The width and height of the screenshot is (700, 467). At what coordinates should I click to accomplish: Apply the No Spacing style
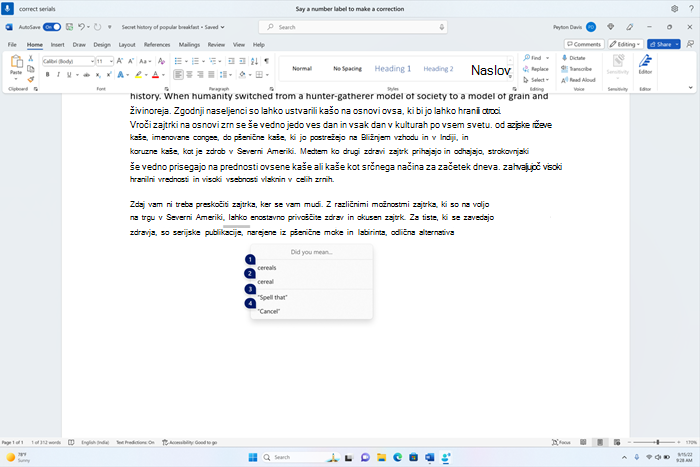[347, 68]
